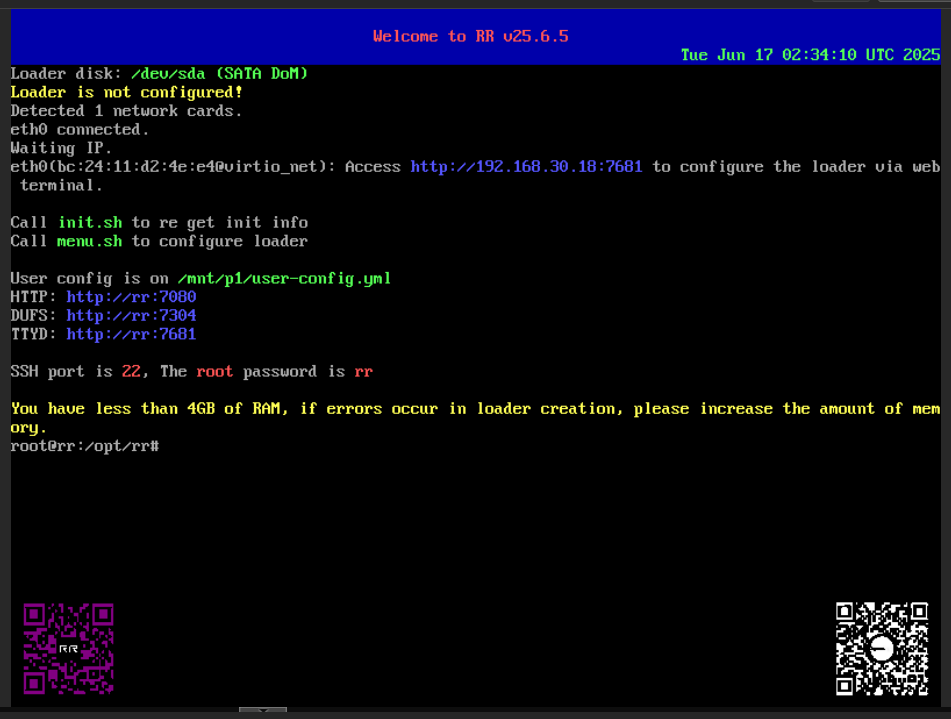
Task: Open the DUFS link http://rr:7304
Action: click(x=131, y=316)
